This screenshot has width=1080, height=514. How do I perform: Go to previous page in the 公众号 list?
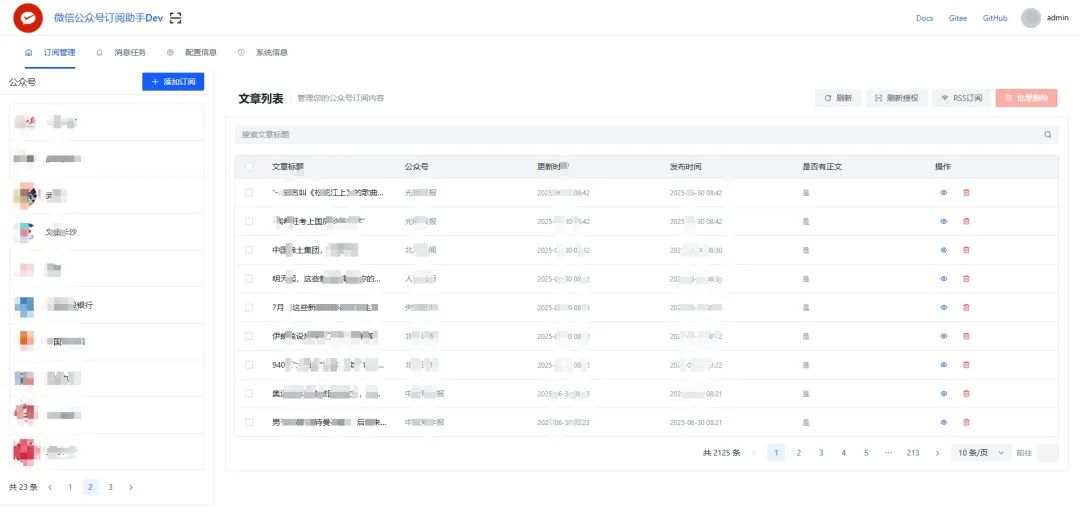(x=50, y=487)
